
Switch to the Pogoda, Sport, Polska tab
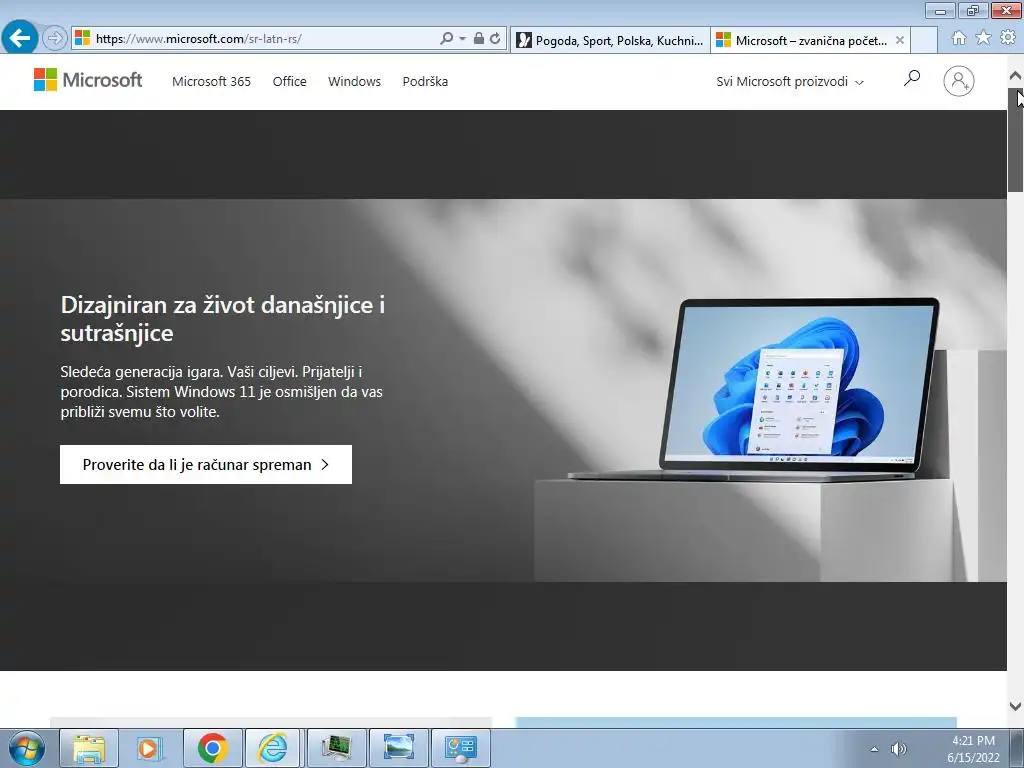click(610, 40)
